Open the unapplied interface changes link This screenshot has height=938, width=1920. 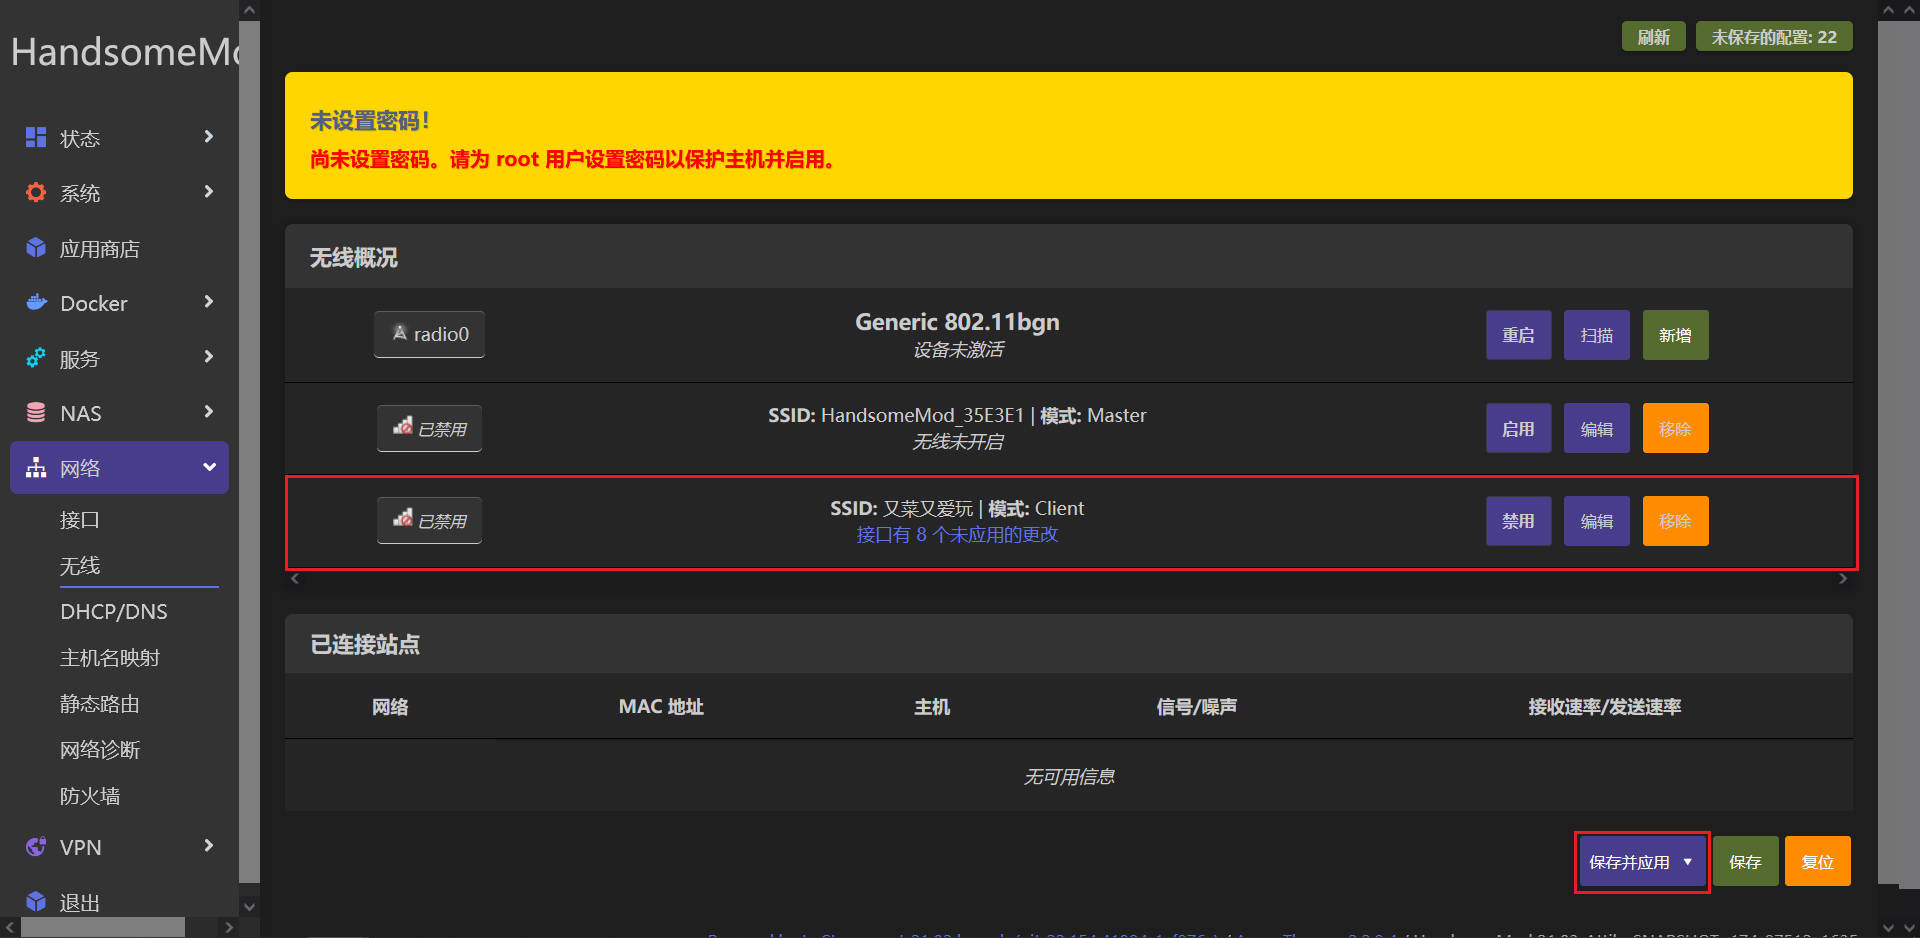957,535
